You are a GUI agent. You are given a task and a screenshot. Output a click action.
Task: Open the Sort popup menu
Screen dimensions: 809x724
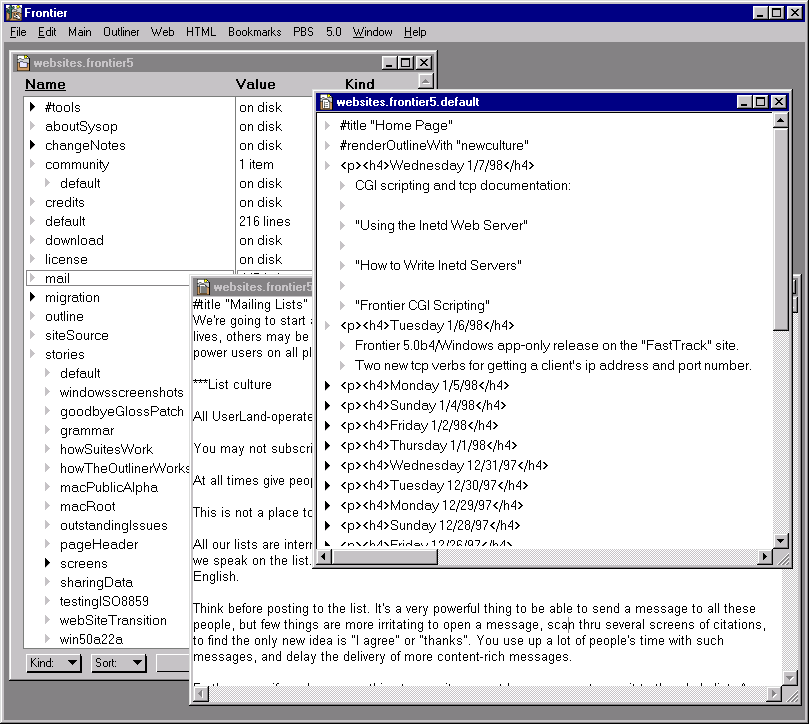[x=119, y=663]
